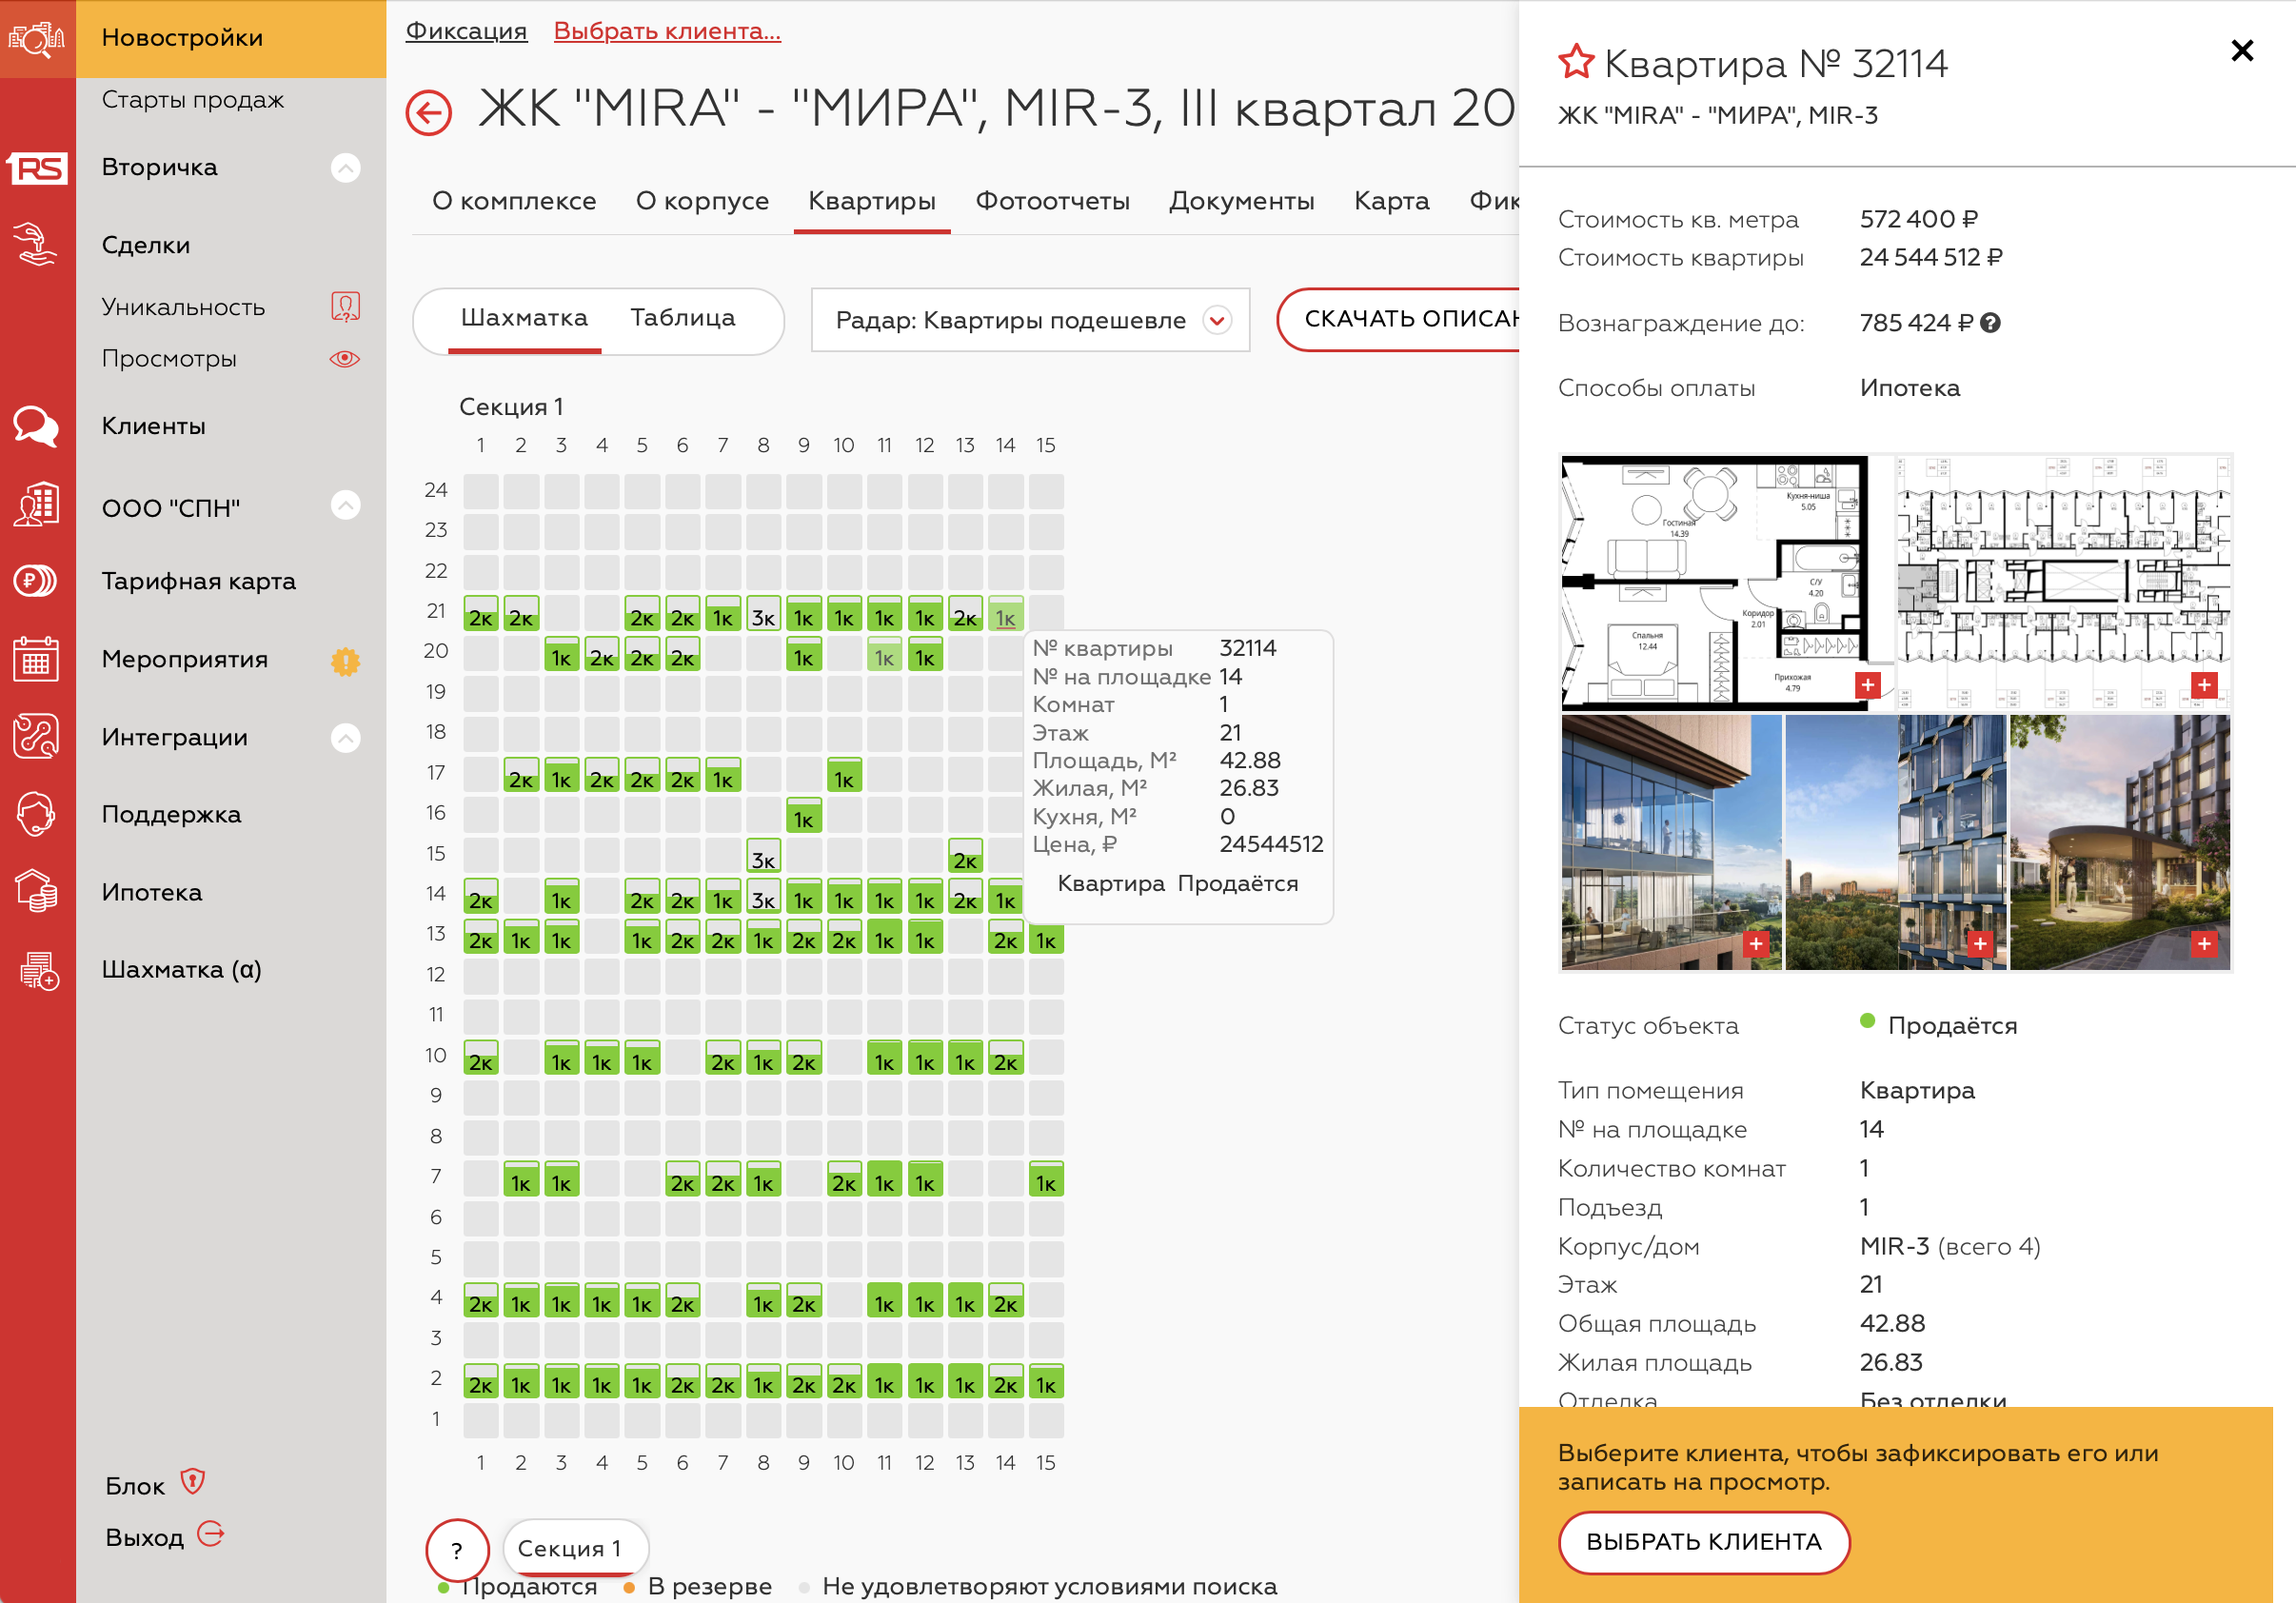Open the RS secondary market sidebar icon
Viewport: 2296px width, 1603px height.
tap(37, 168)
